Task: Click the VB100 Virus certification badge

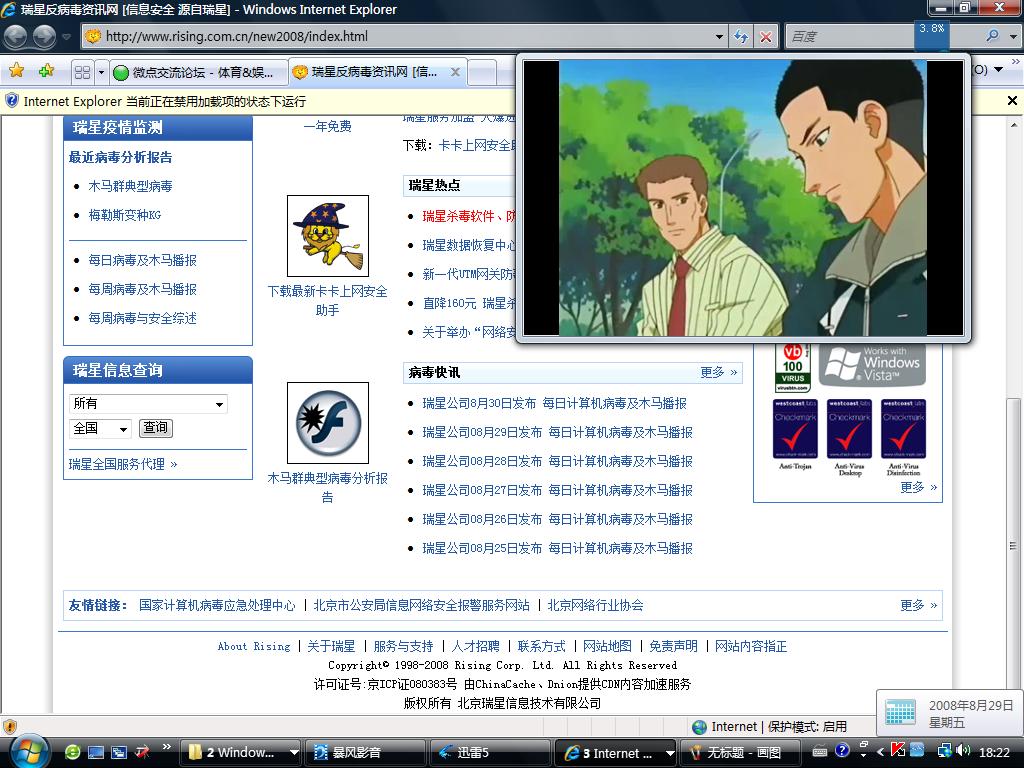Action: click(792, 368)
